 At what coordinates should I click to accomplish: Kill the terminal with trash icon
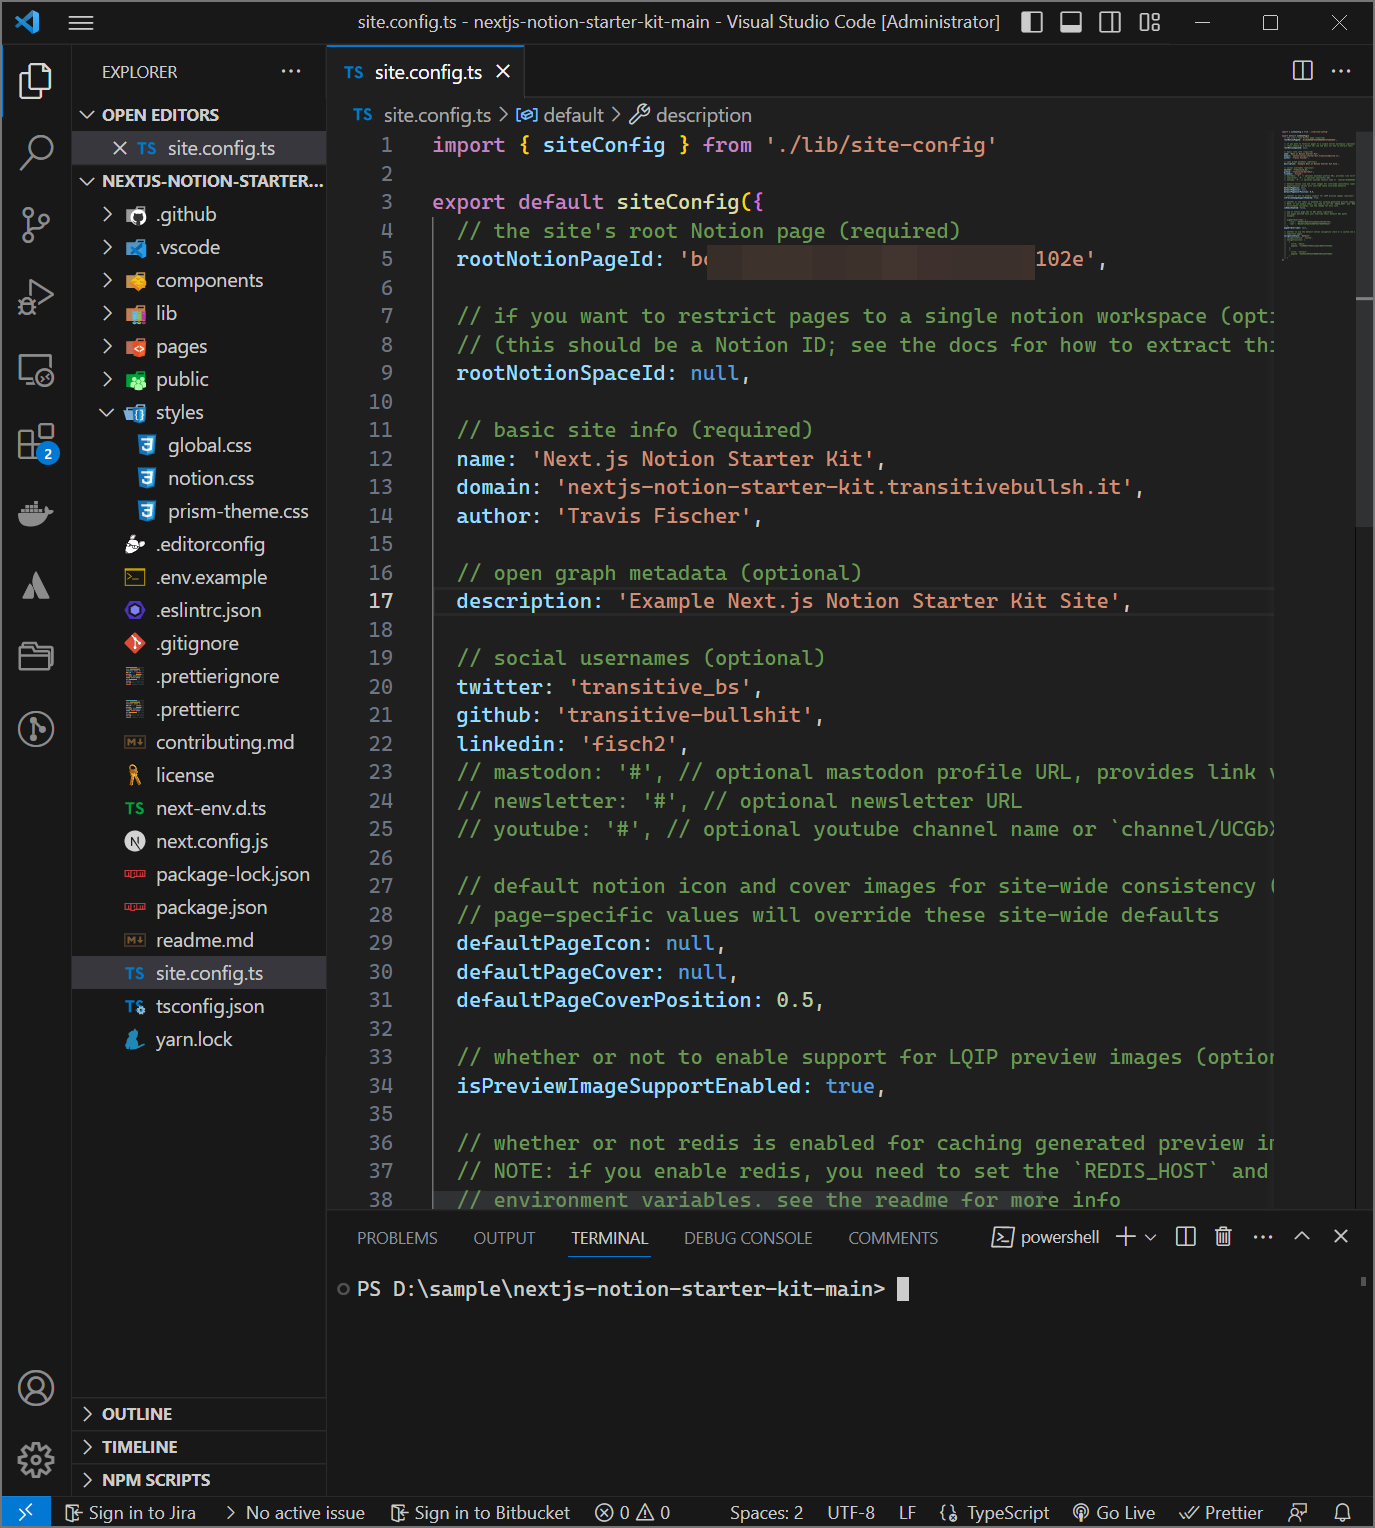[1223, 1237]
